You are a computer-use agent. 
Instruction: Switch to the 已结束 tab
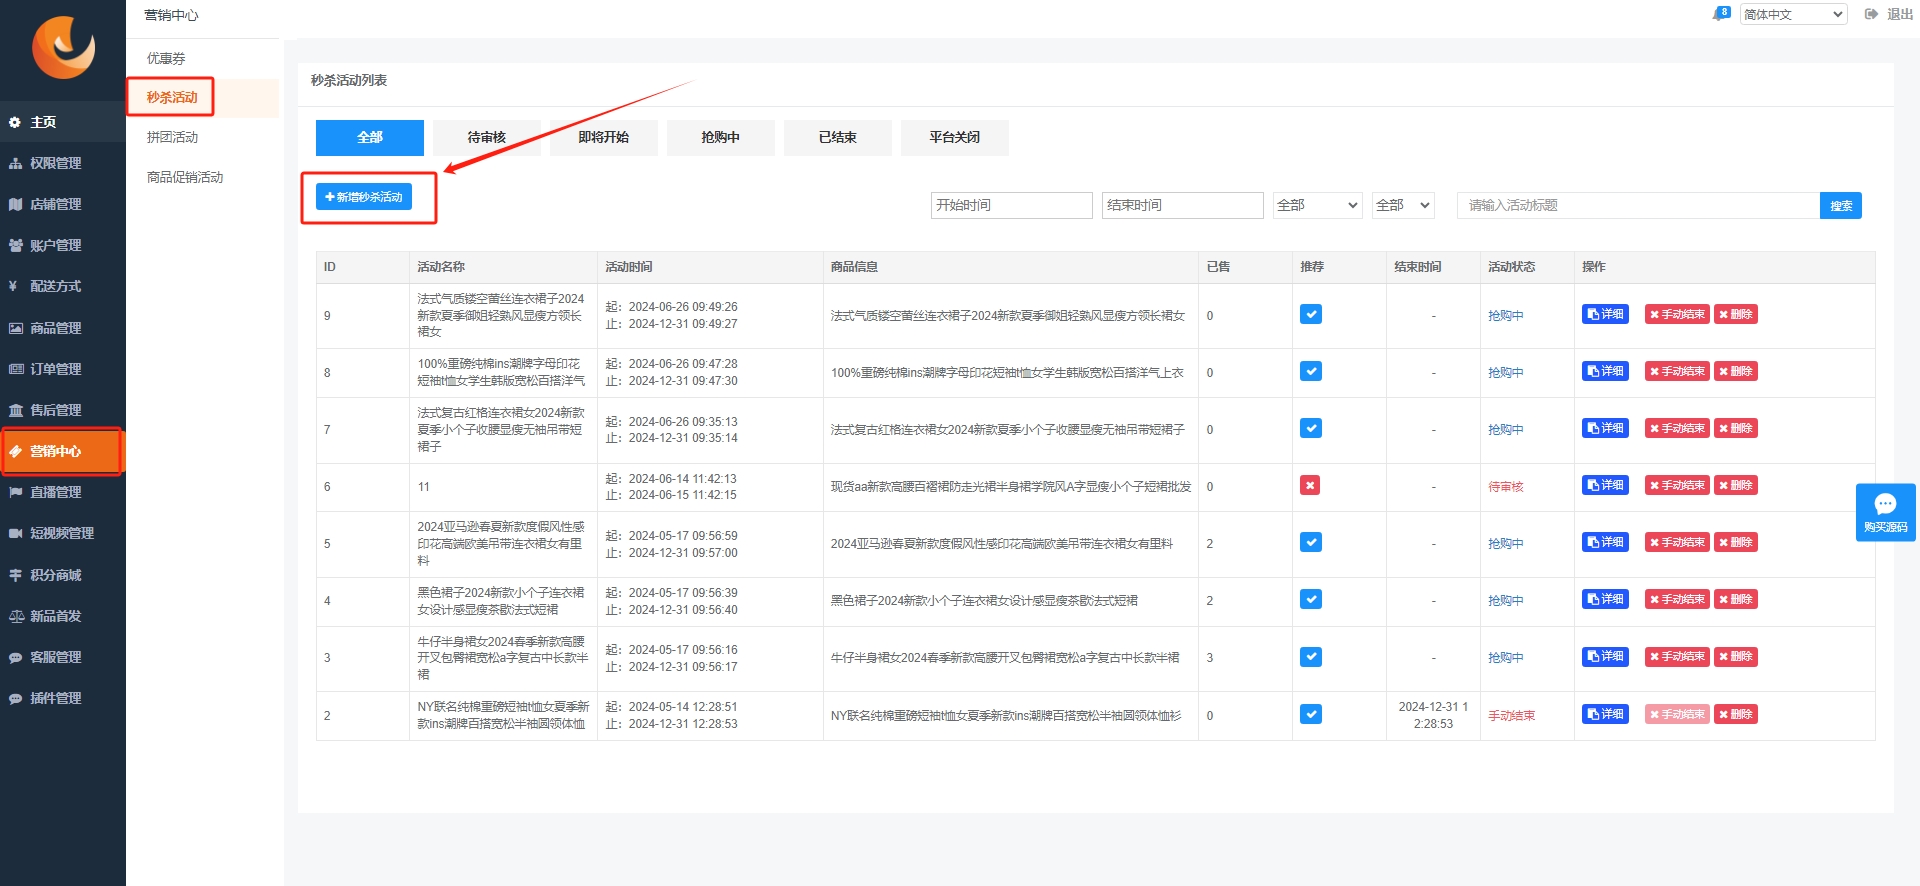click(838, 138)
